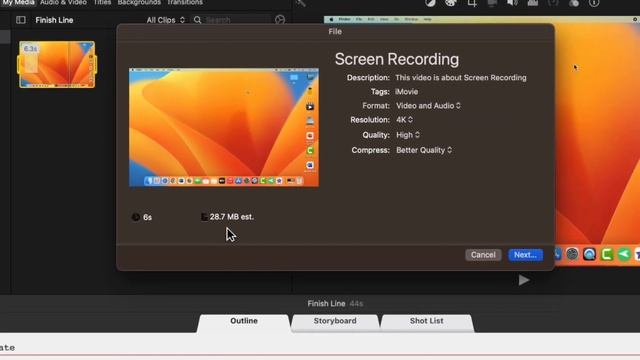This screenshot has height=360, width=640.
Task: Click the Next... button
Action: tap(525, 255)
